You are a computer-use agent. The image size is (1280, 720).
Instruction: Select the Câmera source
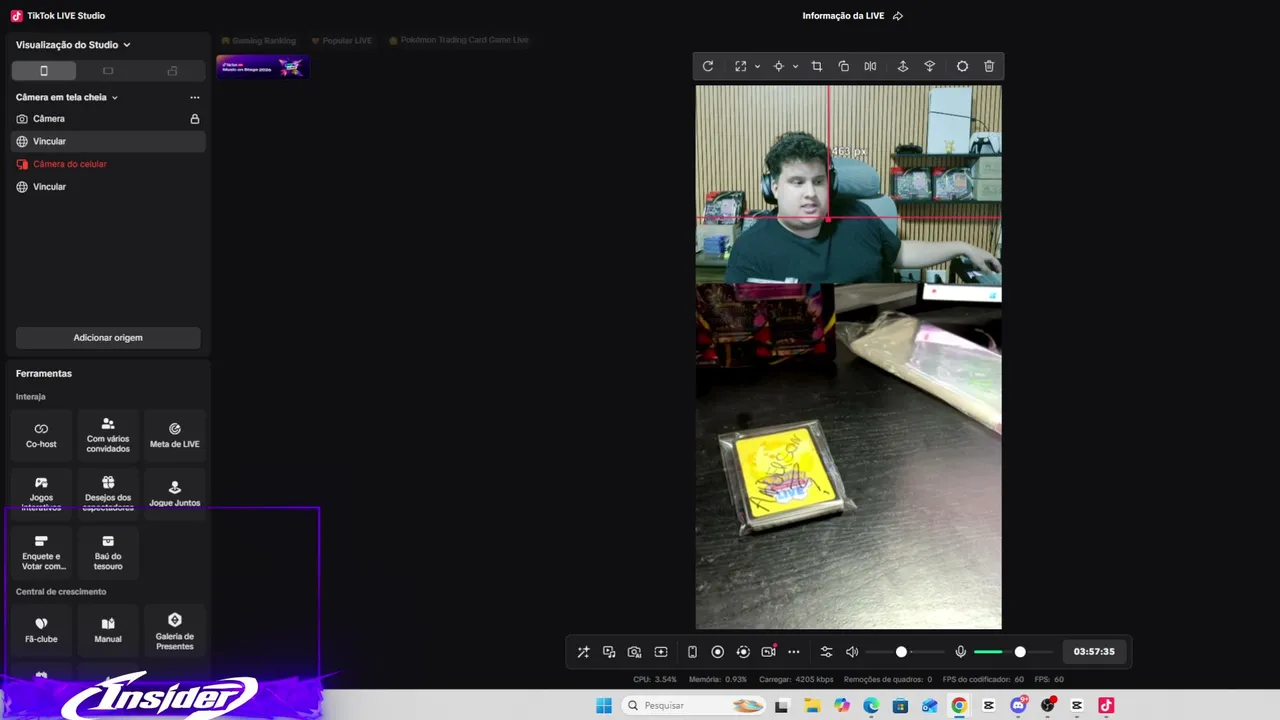(x=108, y=119)
